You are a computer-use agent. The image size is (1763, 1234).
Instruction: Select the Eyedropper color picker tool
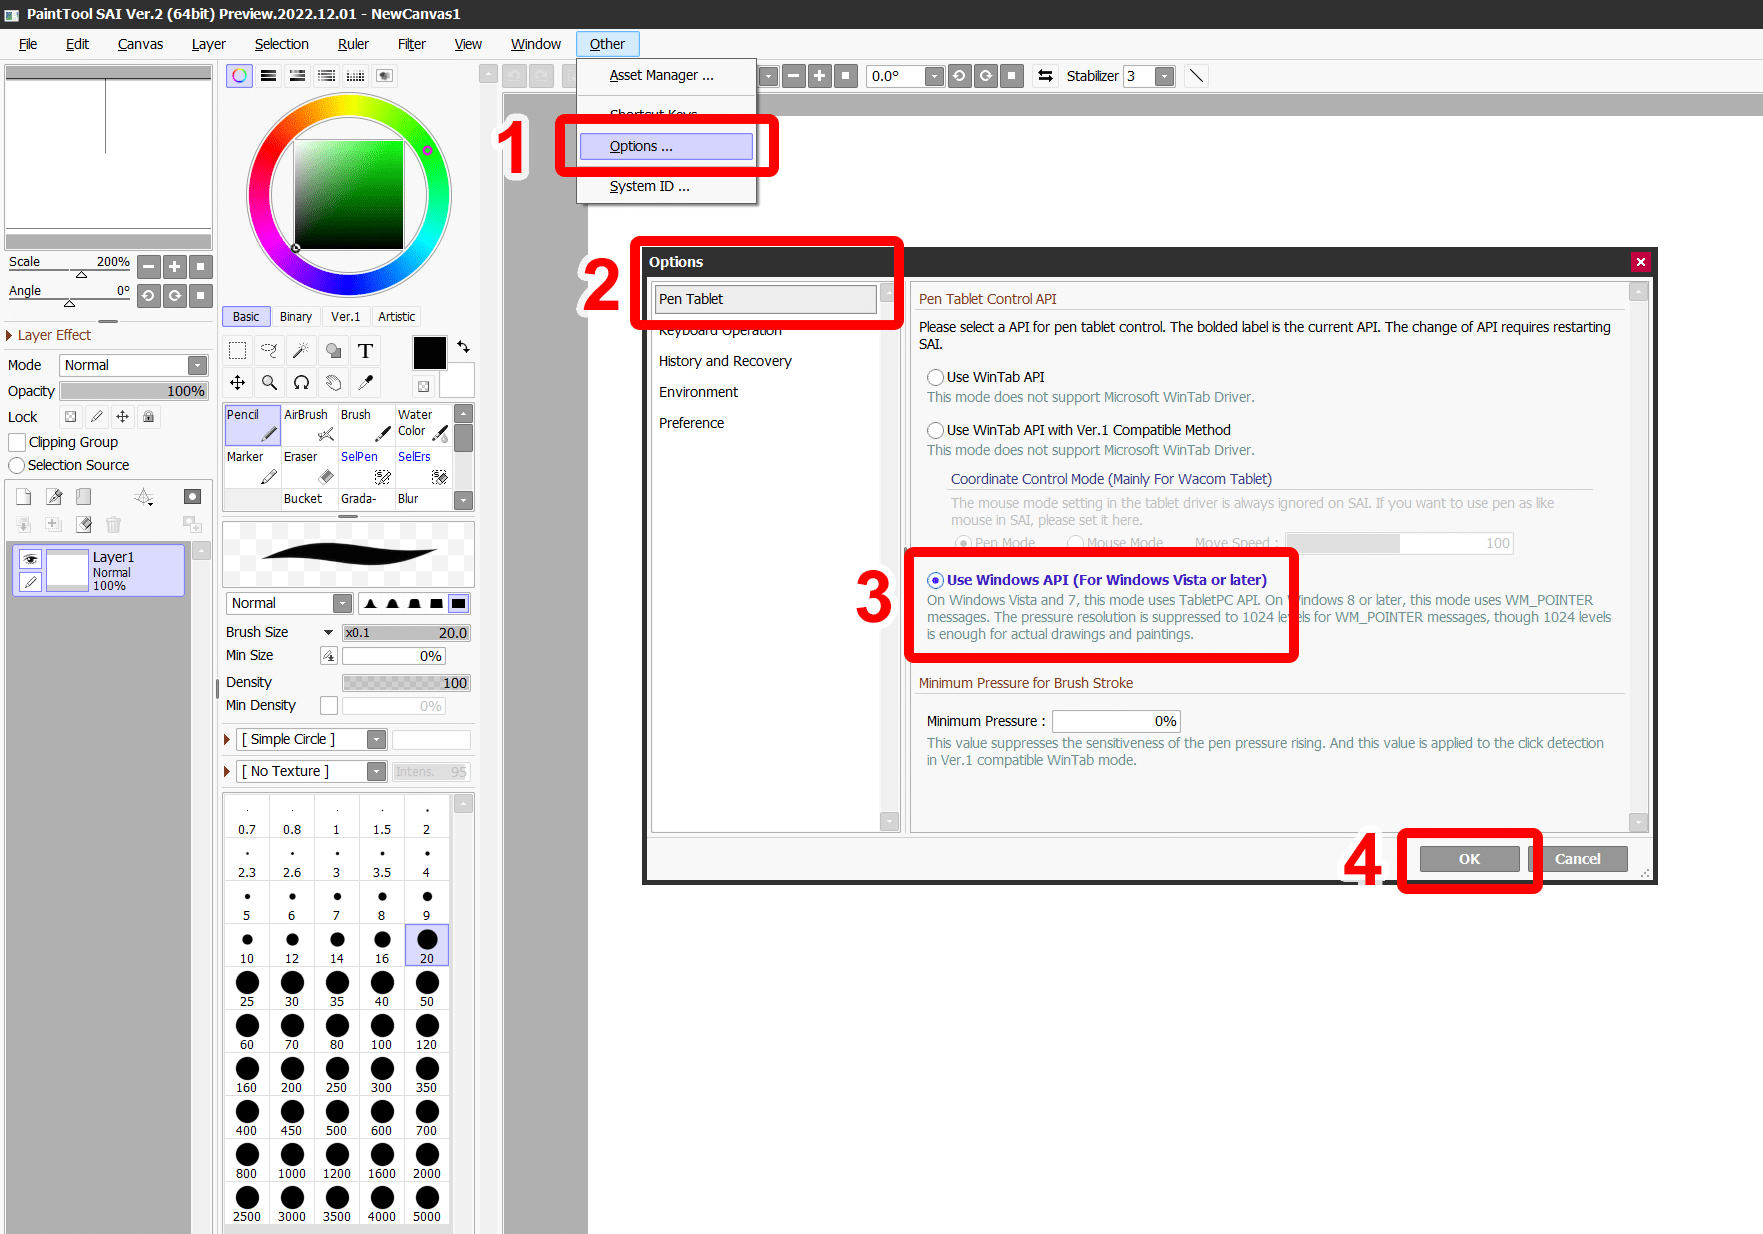[365, 383]
